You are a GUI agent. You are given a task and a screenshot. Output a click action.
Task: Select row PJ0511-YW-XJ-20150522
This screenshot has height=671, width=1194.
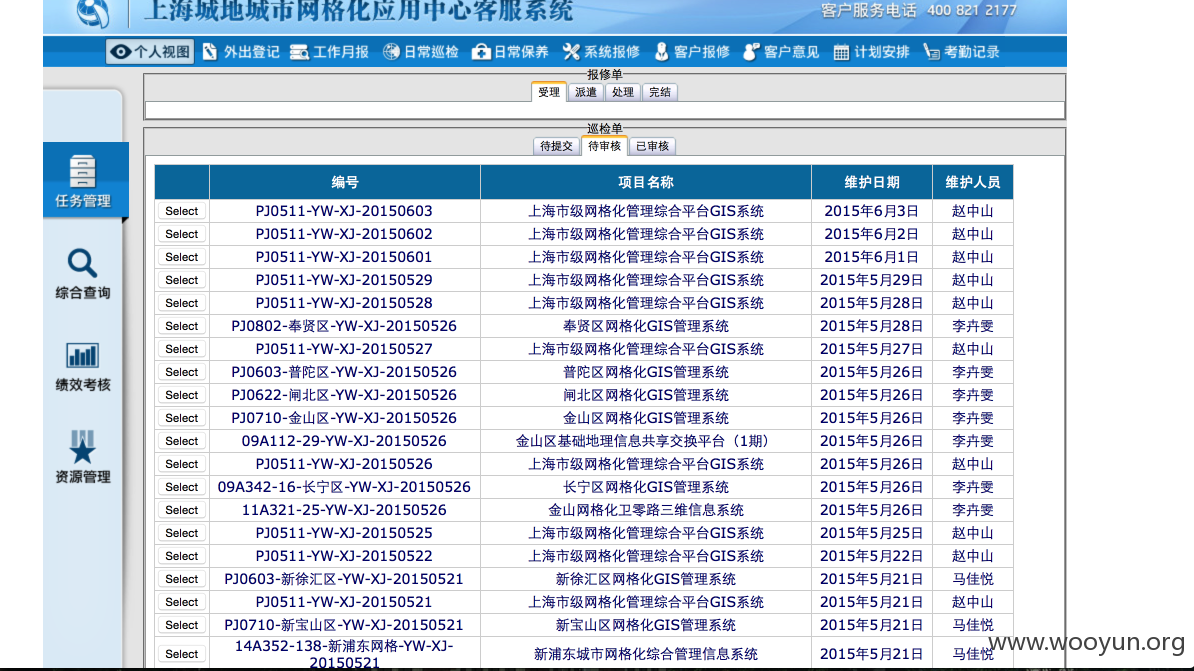point(181,556)
